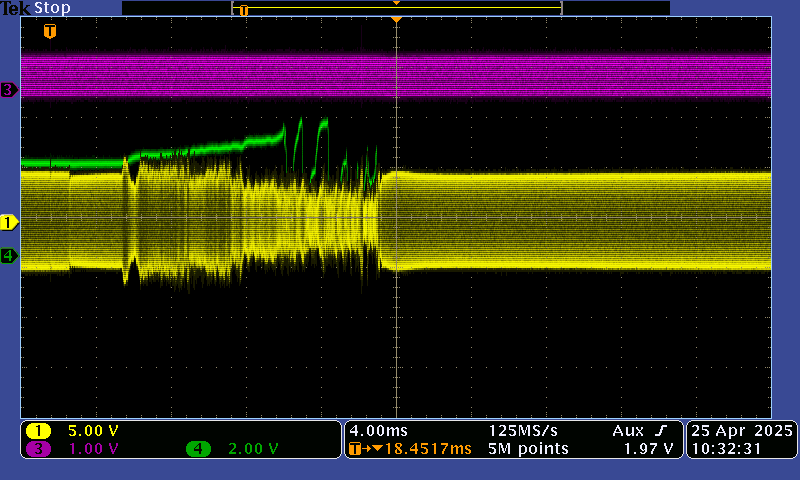Image resolution: width=800 pixels, height=480 pixels.
Task: Toggle the magenta channel 3 badge
Action: [38, 449]
